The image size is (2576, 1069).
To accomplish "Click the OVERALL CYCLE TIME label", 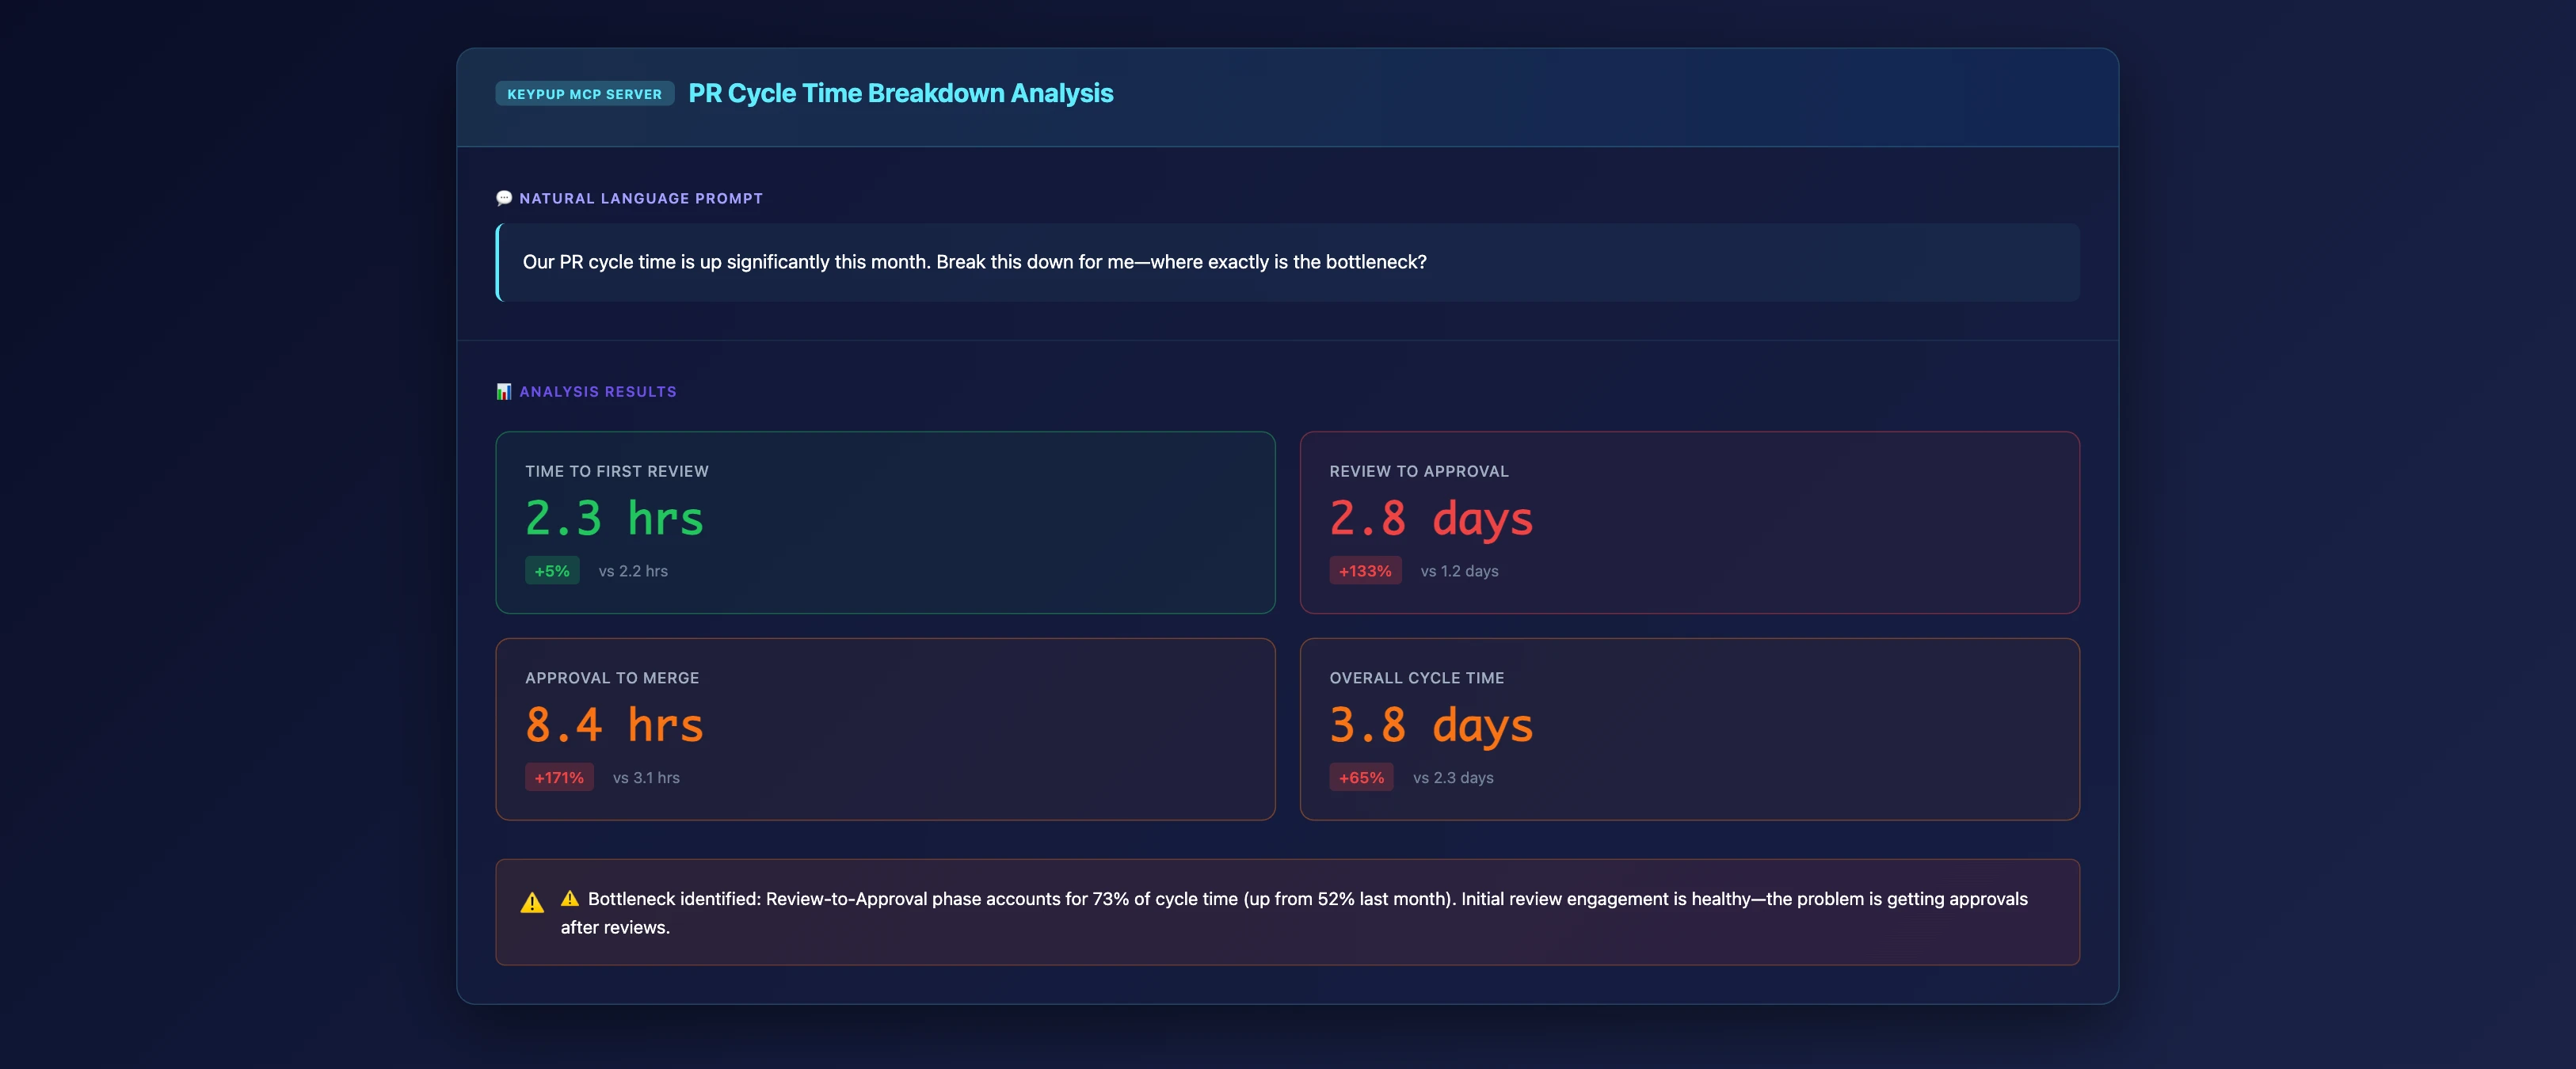I will pos(1417,678).
